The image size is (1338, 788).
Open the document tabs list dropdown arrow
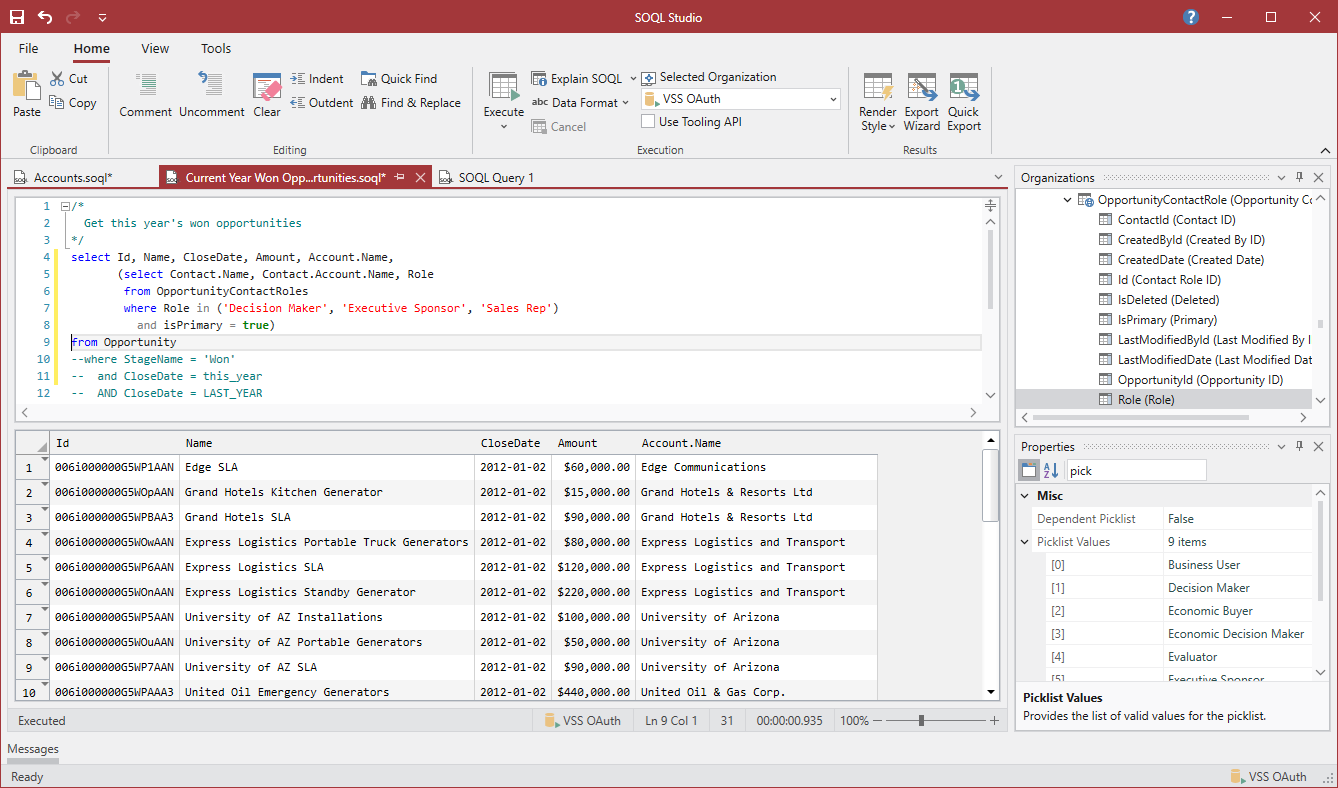point(997,178)
